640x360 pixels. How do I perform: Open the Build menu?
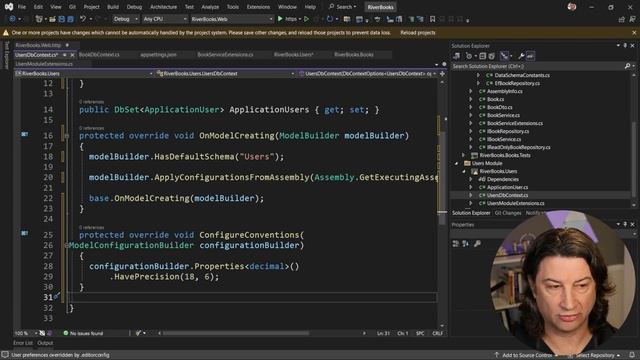[113, 7]
